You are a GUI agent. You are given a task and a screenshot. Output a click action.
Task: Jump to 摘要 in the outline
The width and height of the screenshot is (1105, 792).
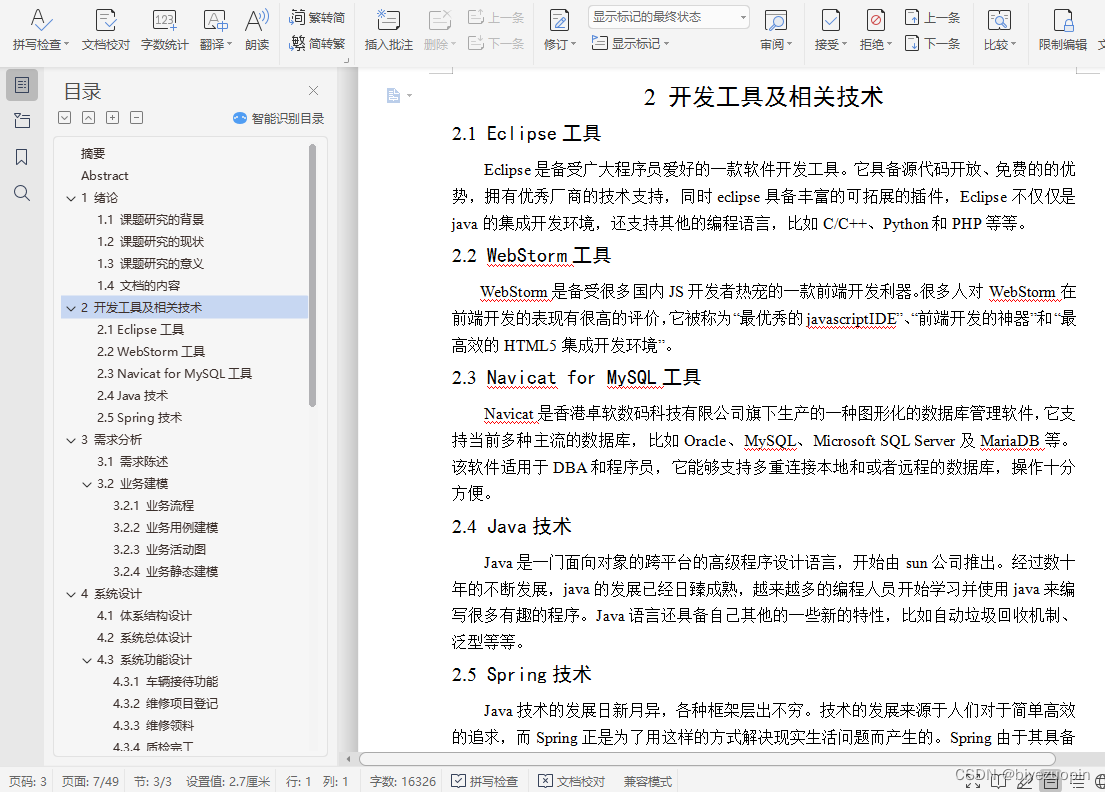pos(93,154)
